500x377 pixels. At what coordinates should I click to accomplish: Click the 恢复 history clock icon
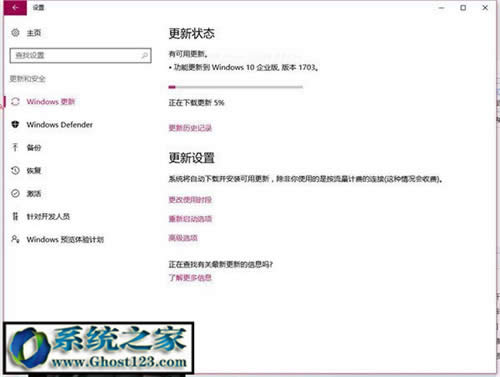point(15,170)
